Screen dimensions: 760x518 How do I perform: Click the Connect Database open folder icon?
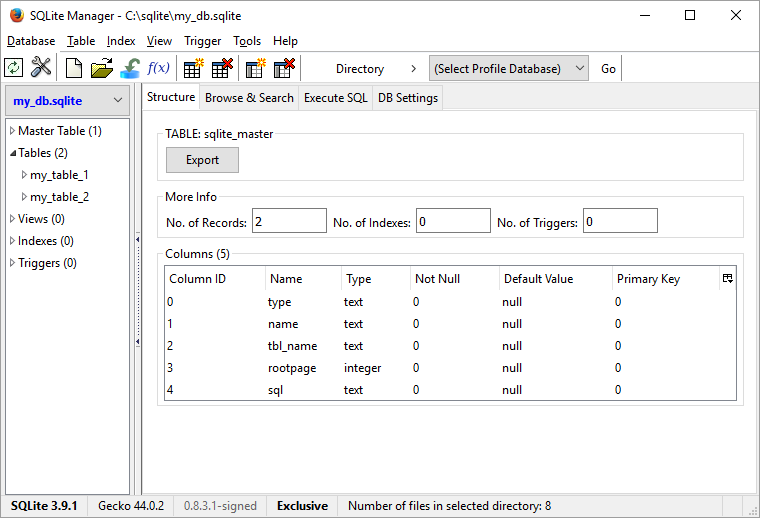tap(102, 68)
